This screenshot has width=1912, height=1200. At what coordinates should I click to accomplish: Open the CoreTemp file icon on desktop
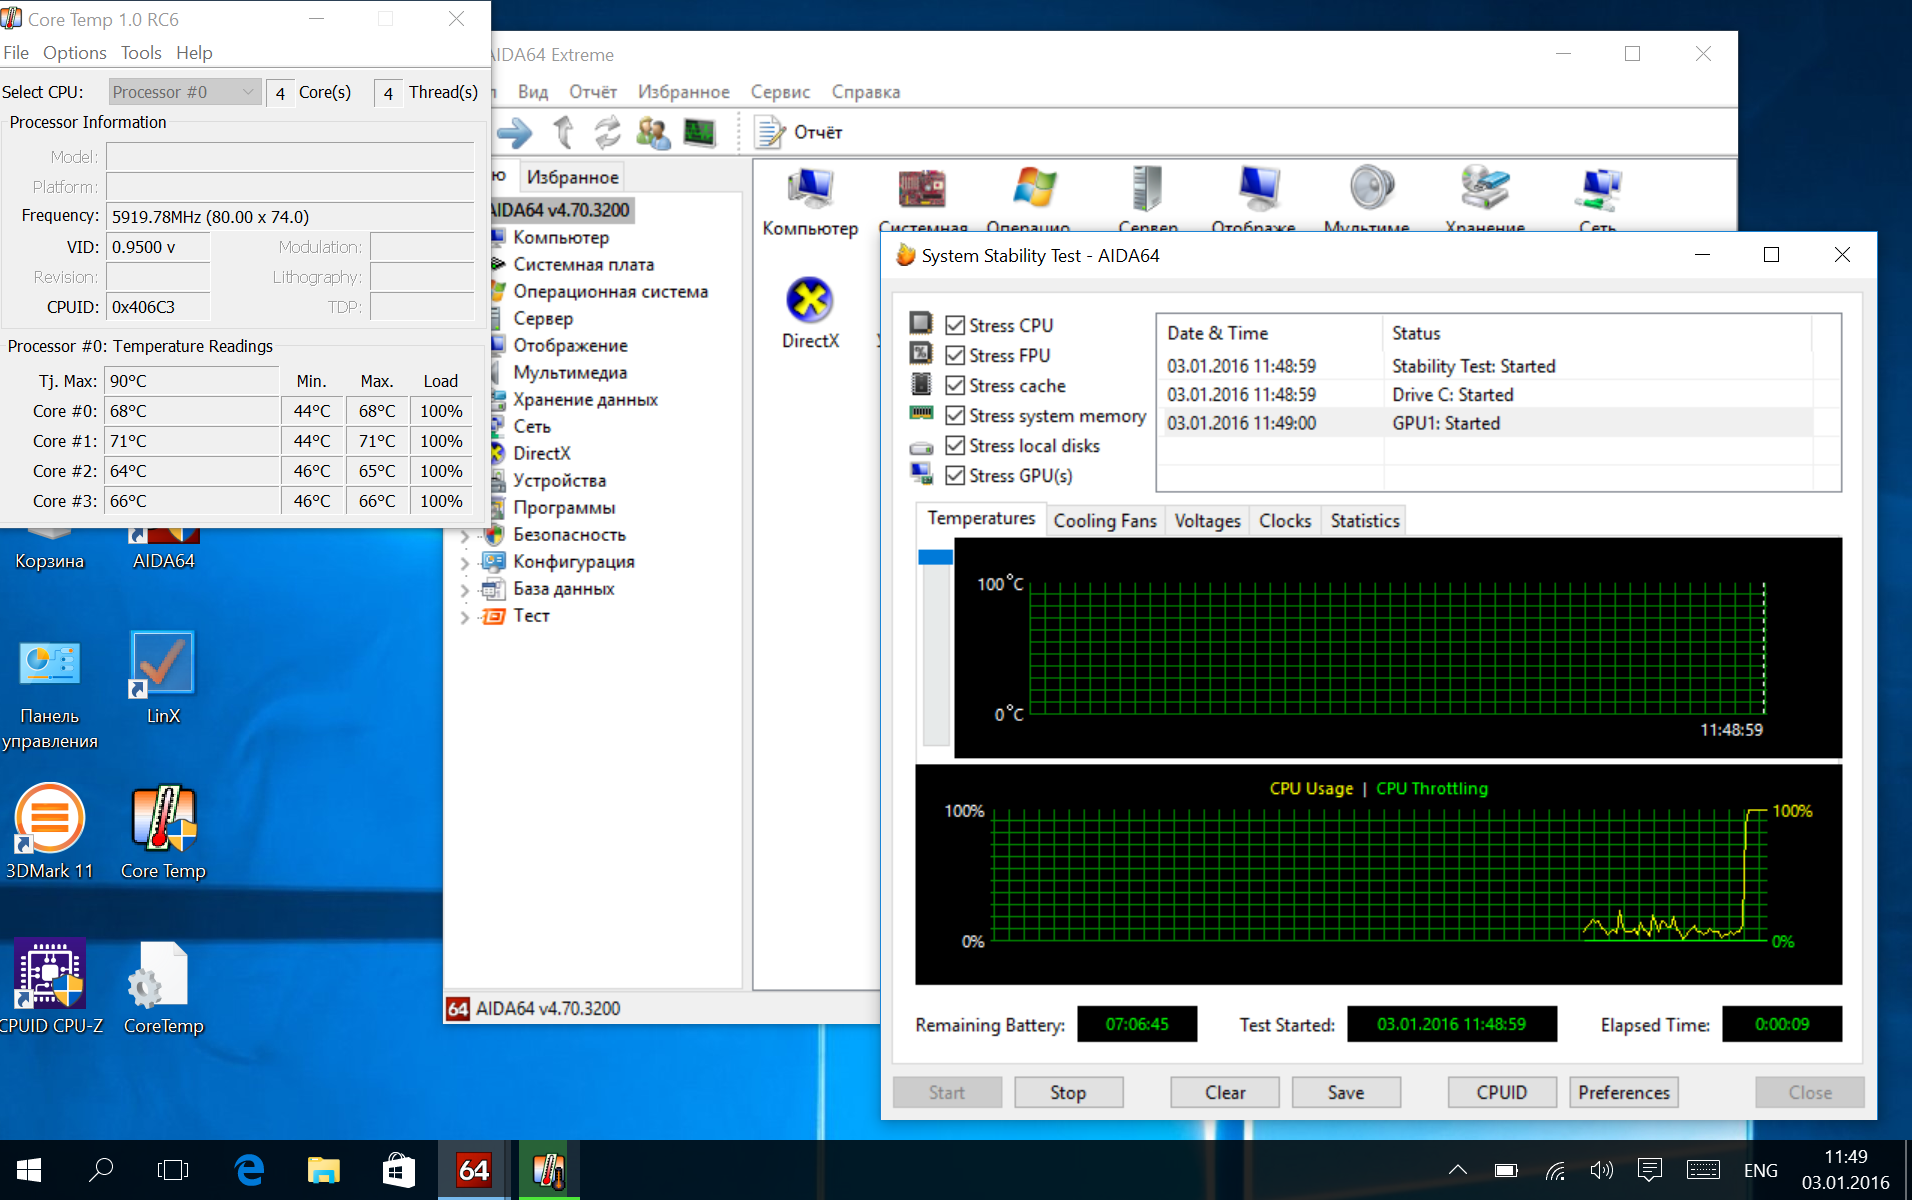[x=163, y=987]
